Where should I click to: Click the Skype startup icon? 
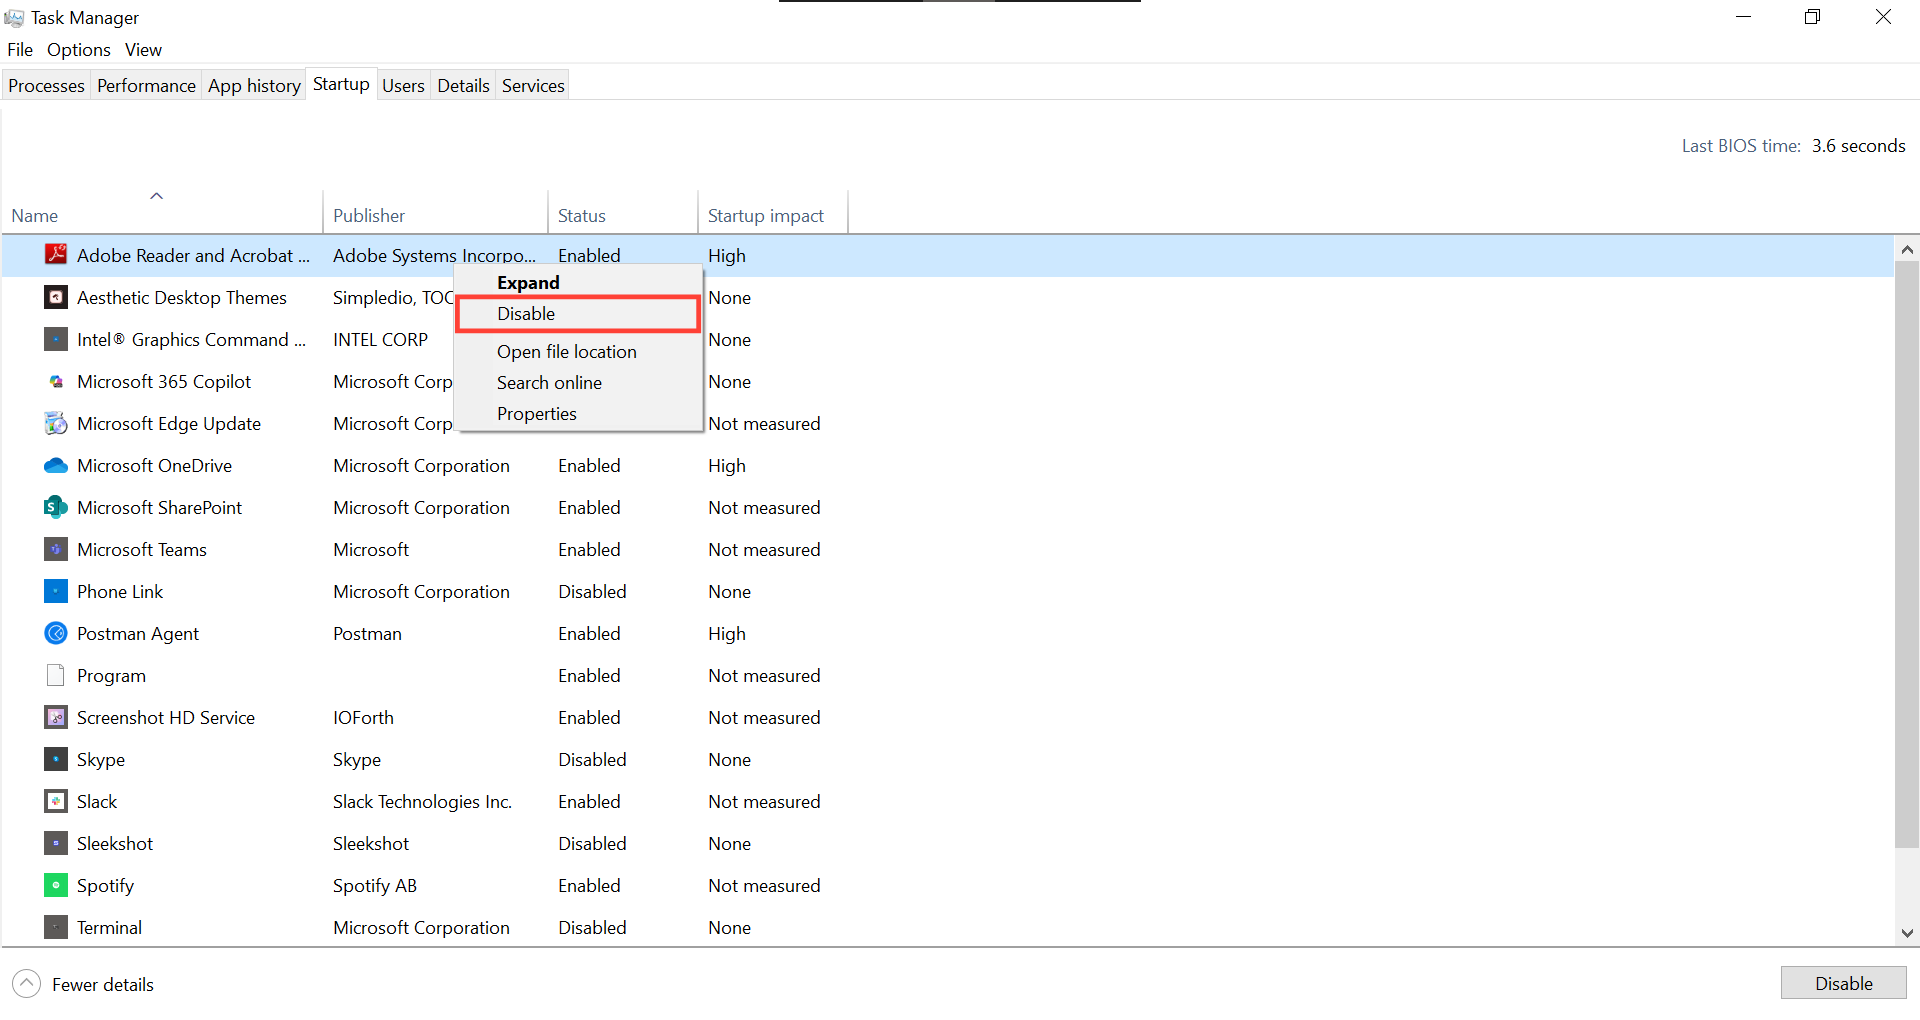(56, 759)
